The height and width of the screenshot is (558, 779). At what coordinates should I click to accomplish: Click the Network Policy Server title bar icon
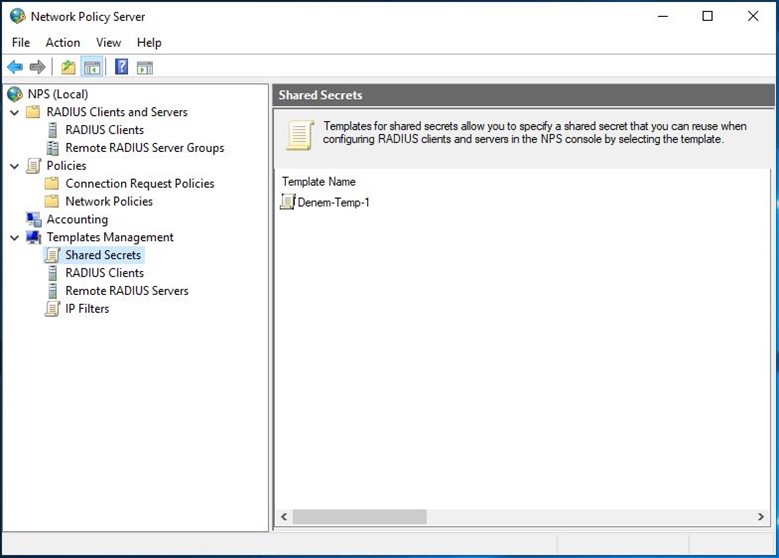(17, 16)
